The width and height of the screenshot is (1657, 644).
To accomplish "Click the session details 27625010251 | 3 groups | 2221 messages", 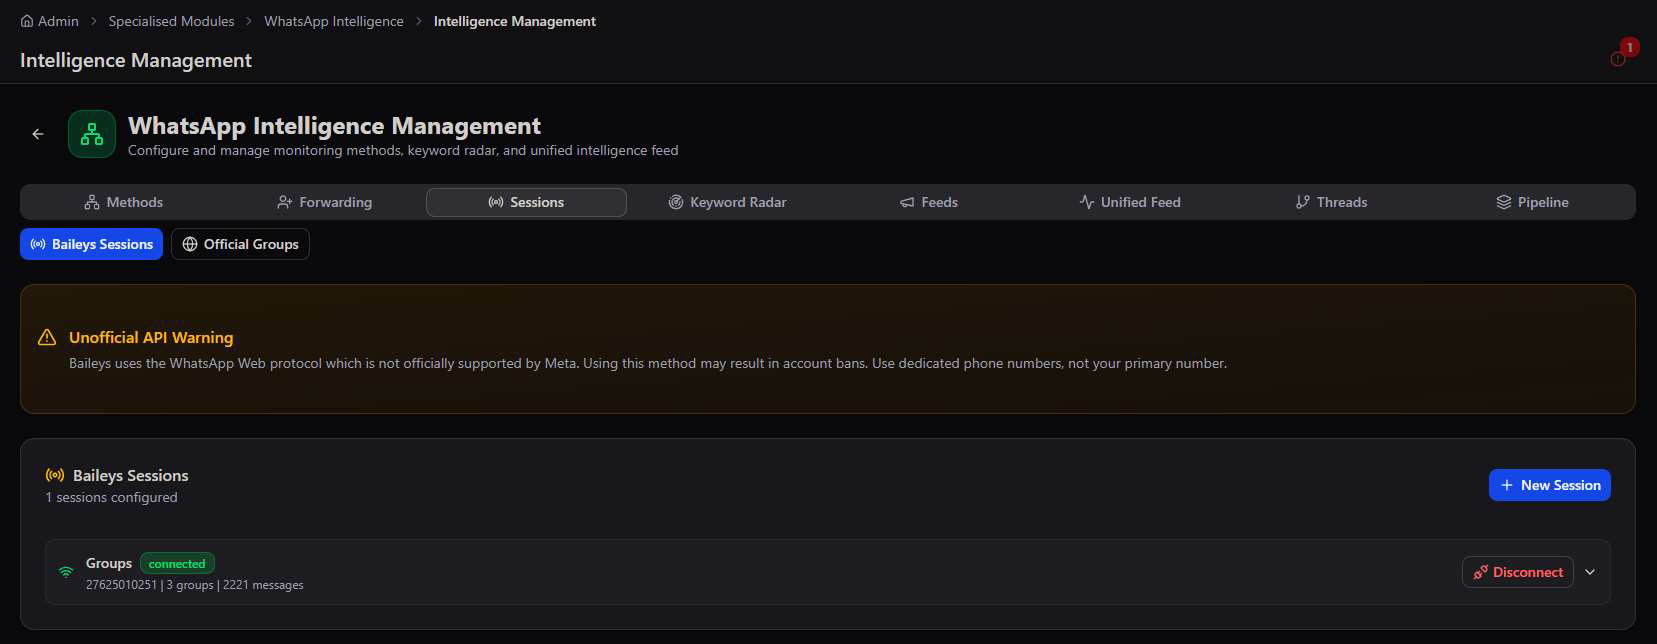I will tap(194, 585).
